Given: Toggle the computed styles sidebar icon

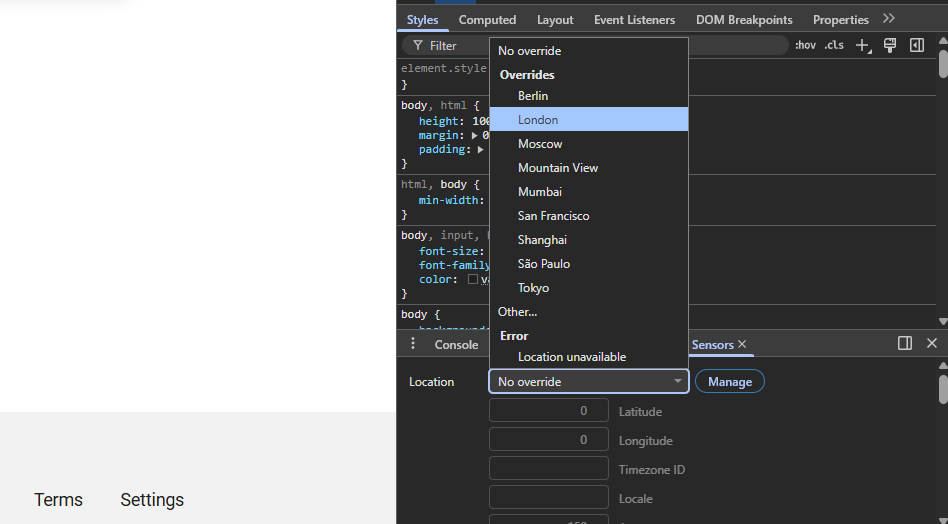Looking at the screenshot, I should (917, 45).
